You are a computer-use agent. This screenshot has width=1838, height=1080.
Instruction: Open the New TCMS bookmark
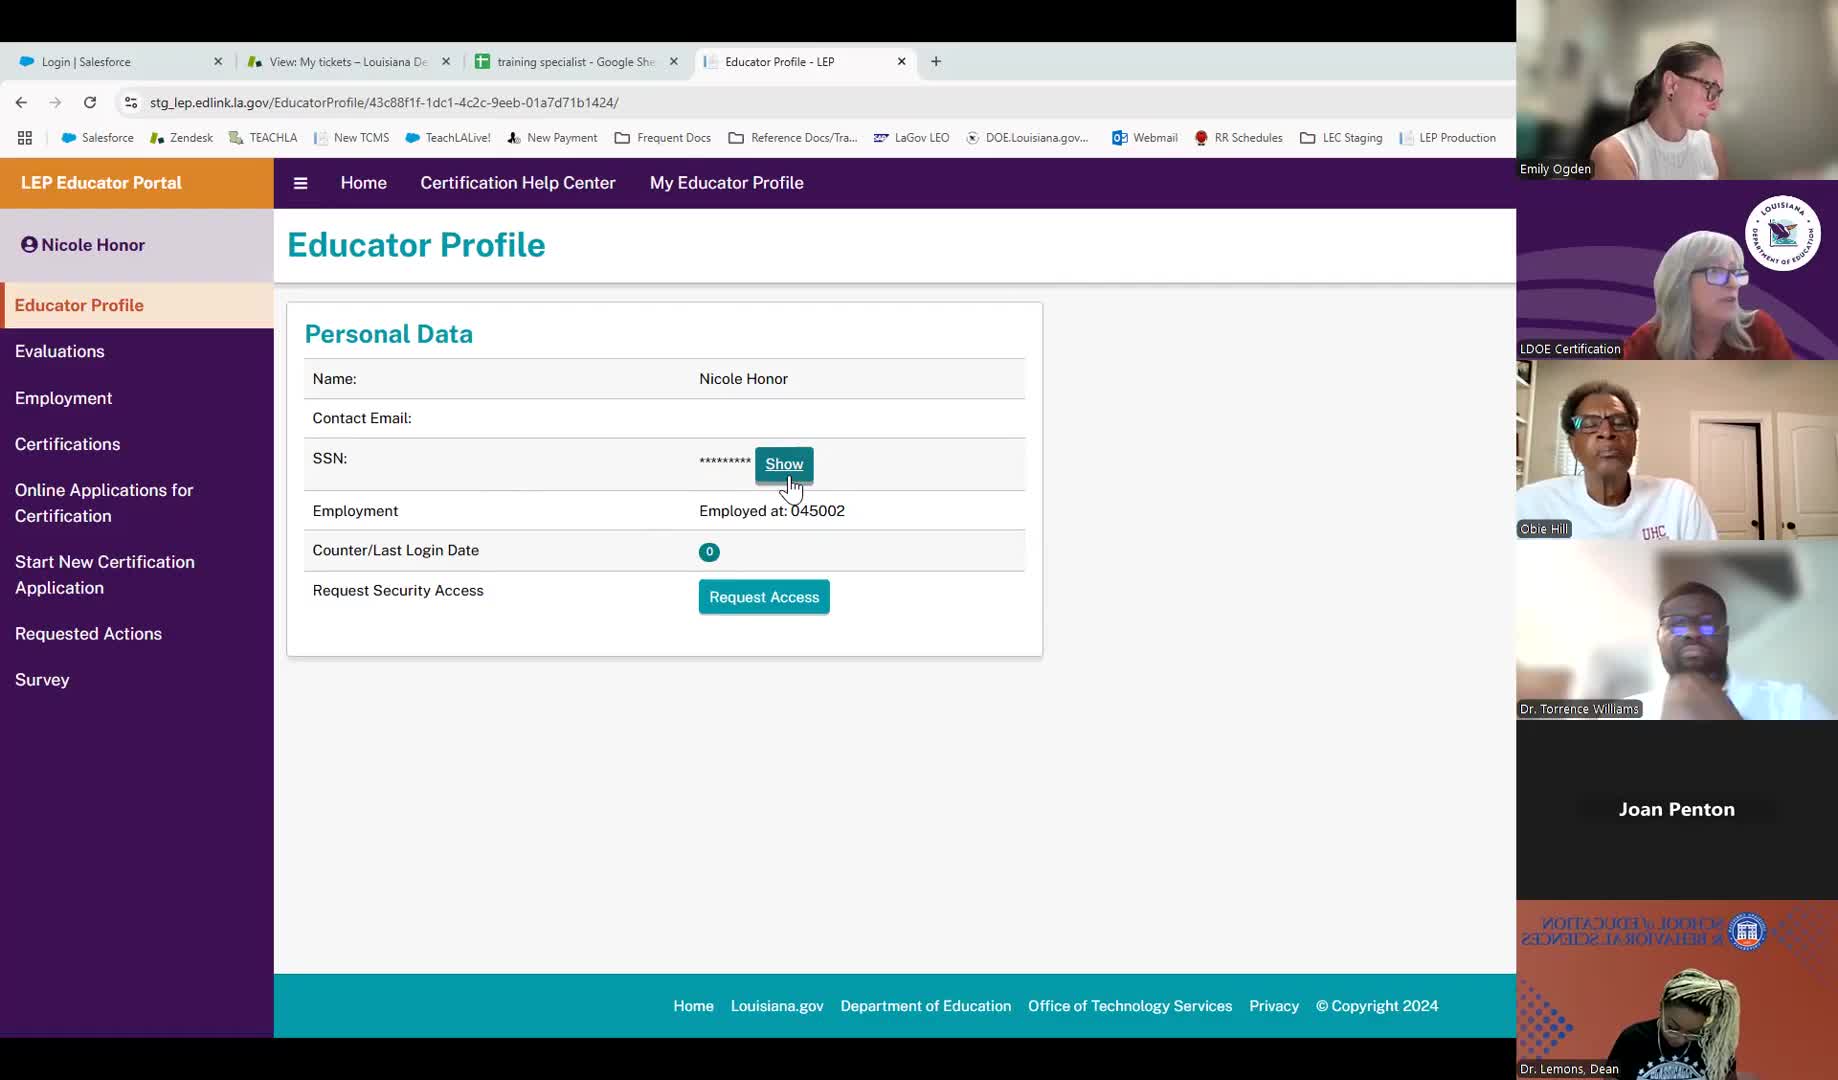click(351, 138)
